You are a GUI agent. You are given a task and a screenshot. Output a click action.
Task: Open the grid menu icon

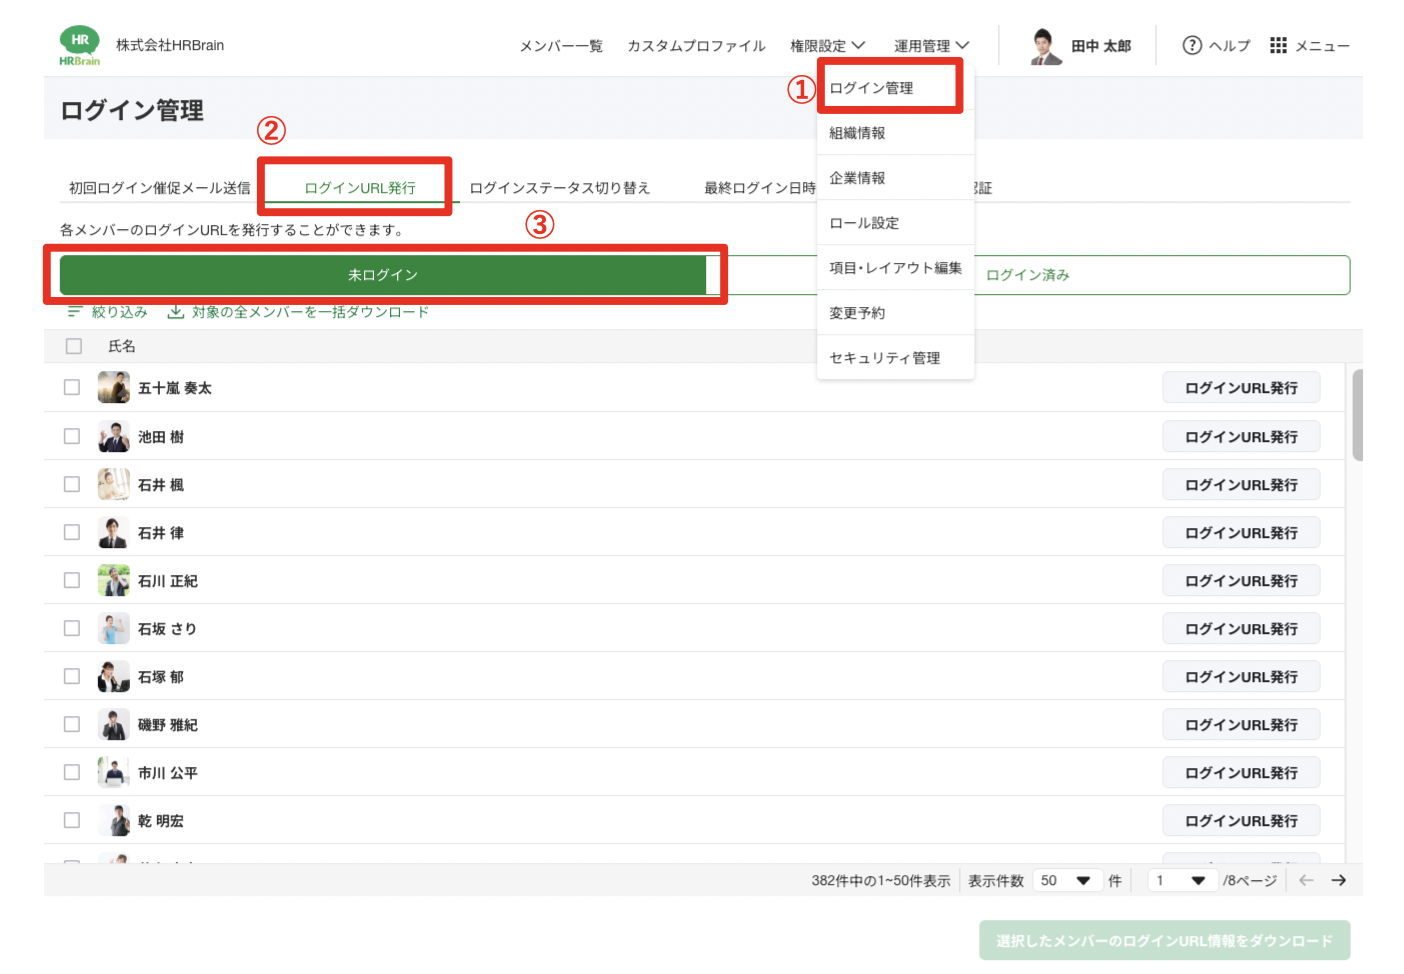point(1278,45)
